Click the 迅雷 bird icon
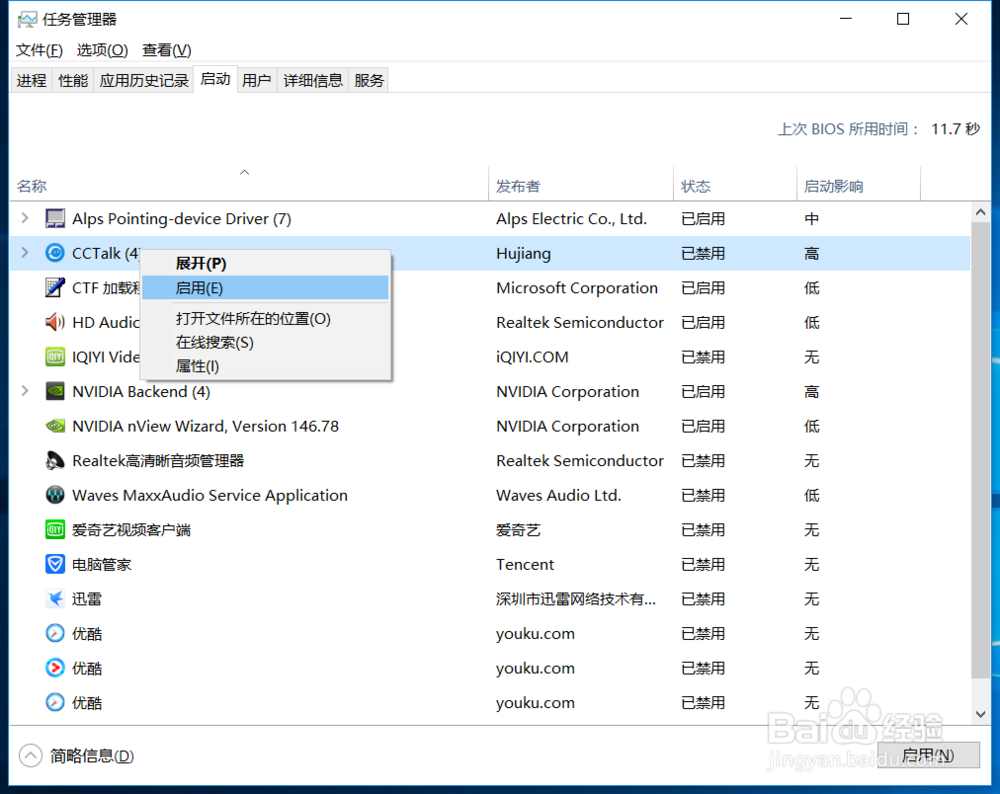The height and width of the screenshot is (794, 1000). 55,598
